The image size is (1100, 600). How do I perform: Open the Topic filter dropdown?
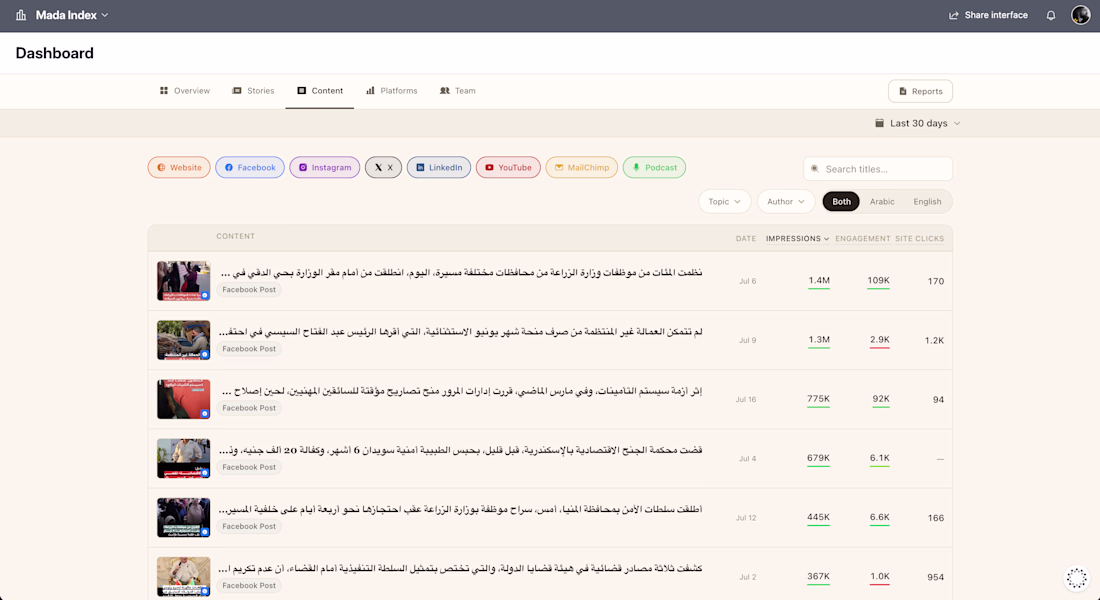725,201
